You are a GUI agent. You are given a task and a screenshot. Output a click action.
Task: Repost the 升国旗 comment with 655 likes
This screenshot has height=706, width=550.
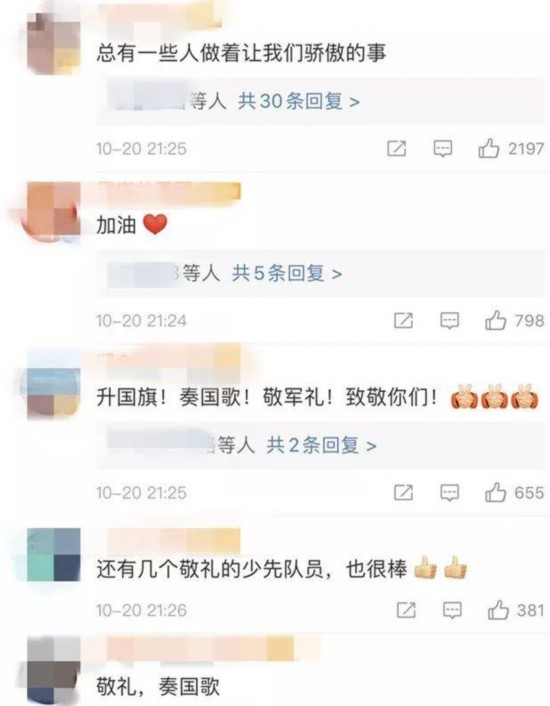click(x=403, y=492)
